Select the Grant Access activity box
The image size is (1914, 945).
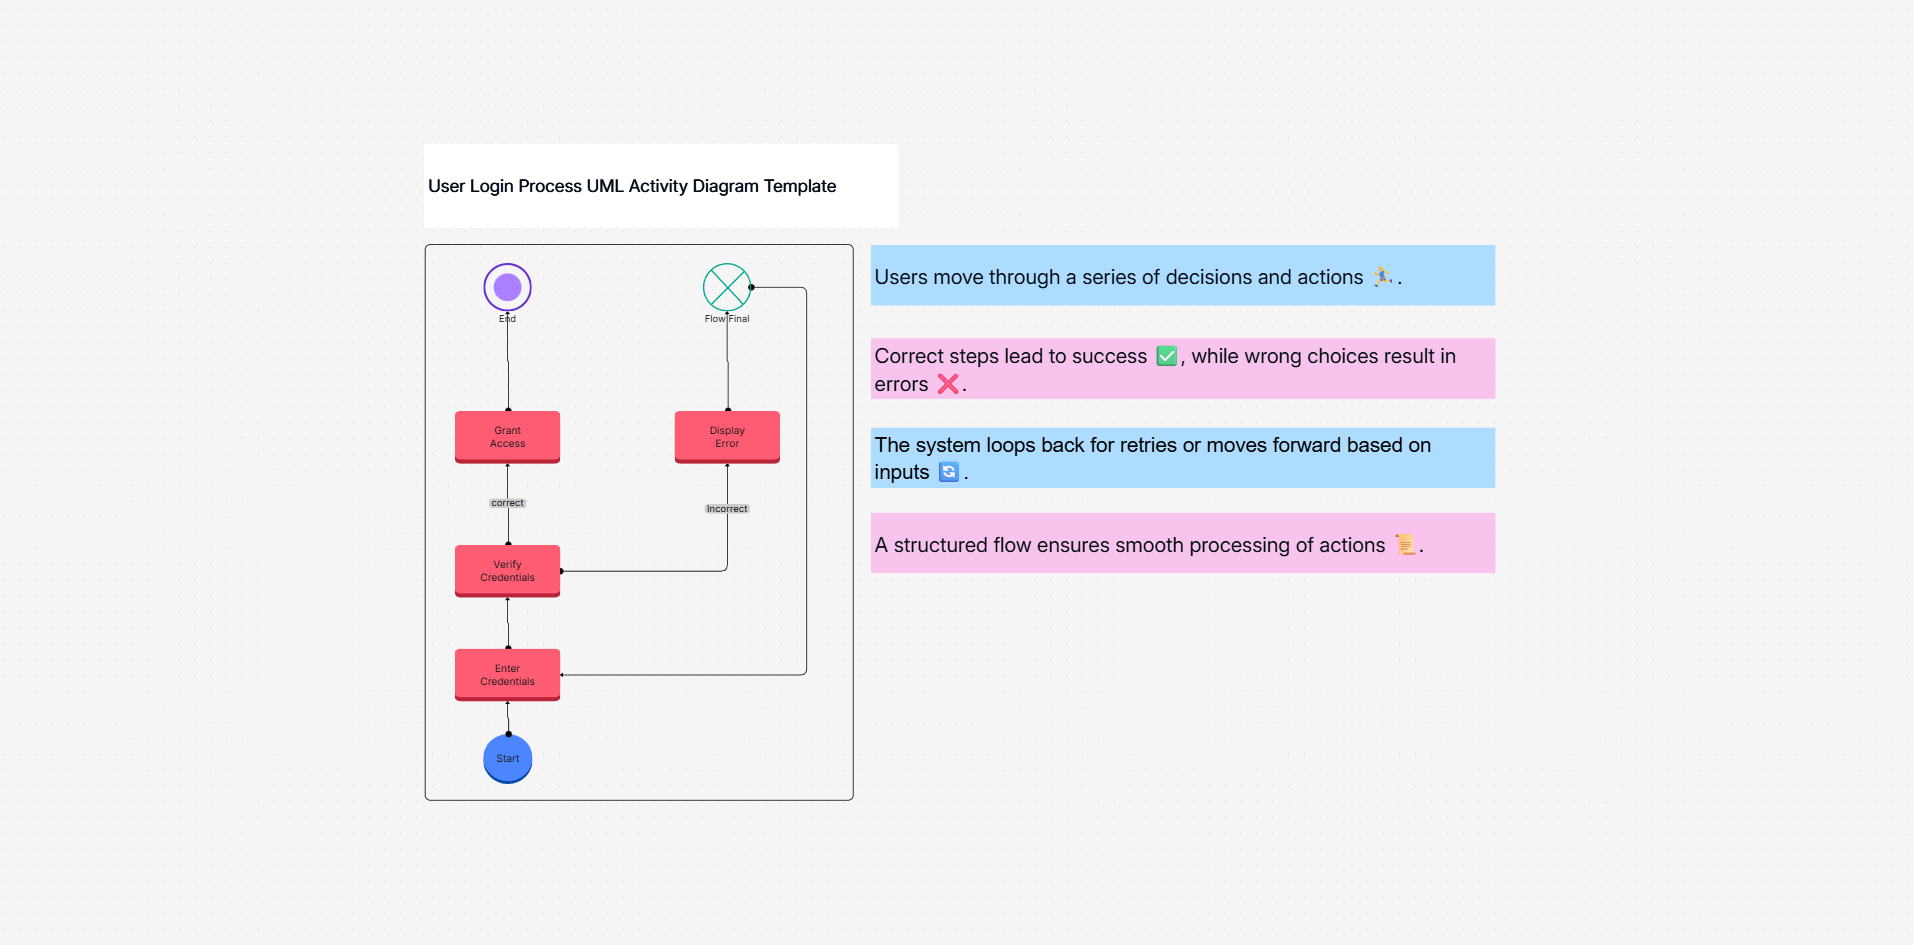click(507, 437)
